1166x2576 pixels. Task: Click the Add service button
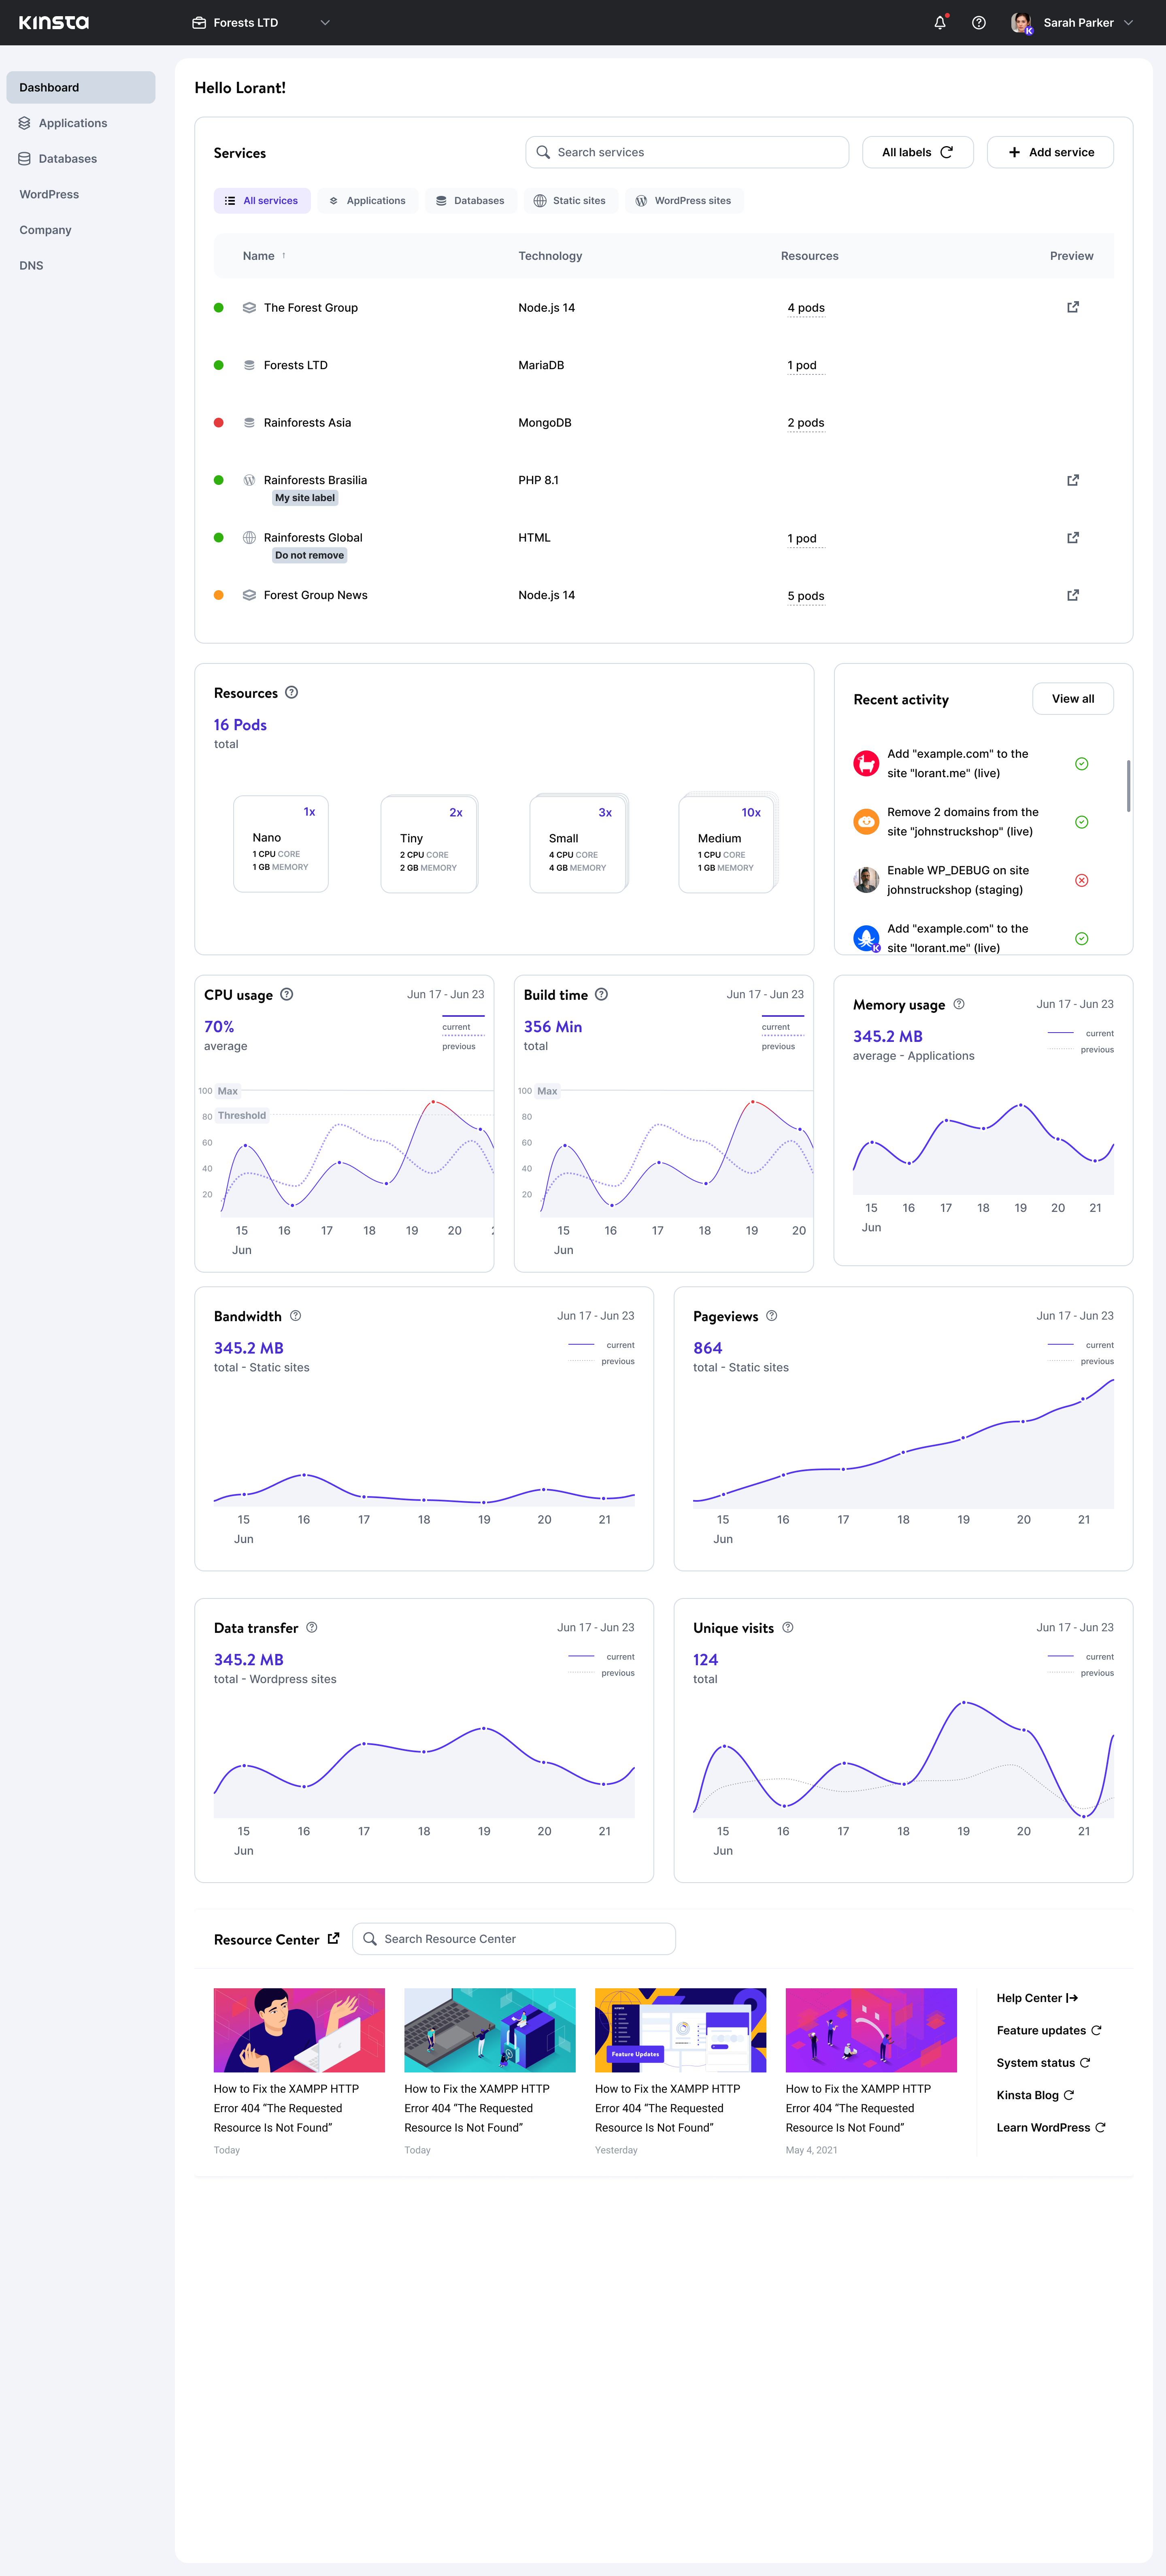pyautogui.click(x=1050, y=152)
